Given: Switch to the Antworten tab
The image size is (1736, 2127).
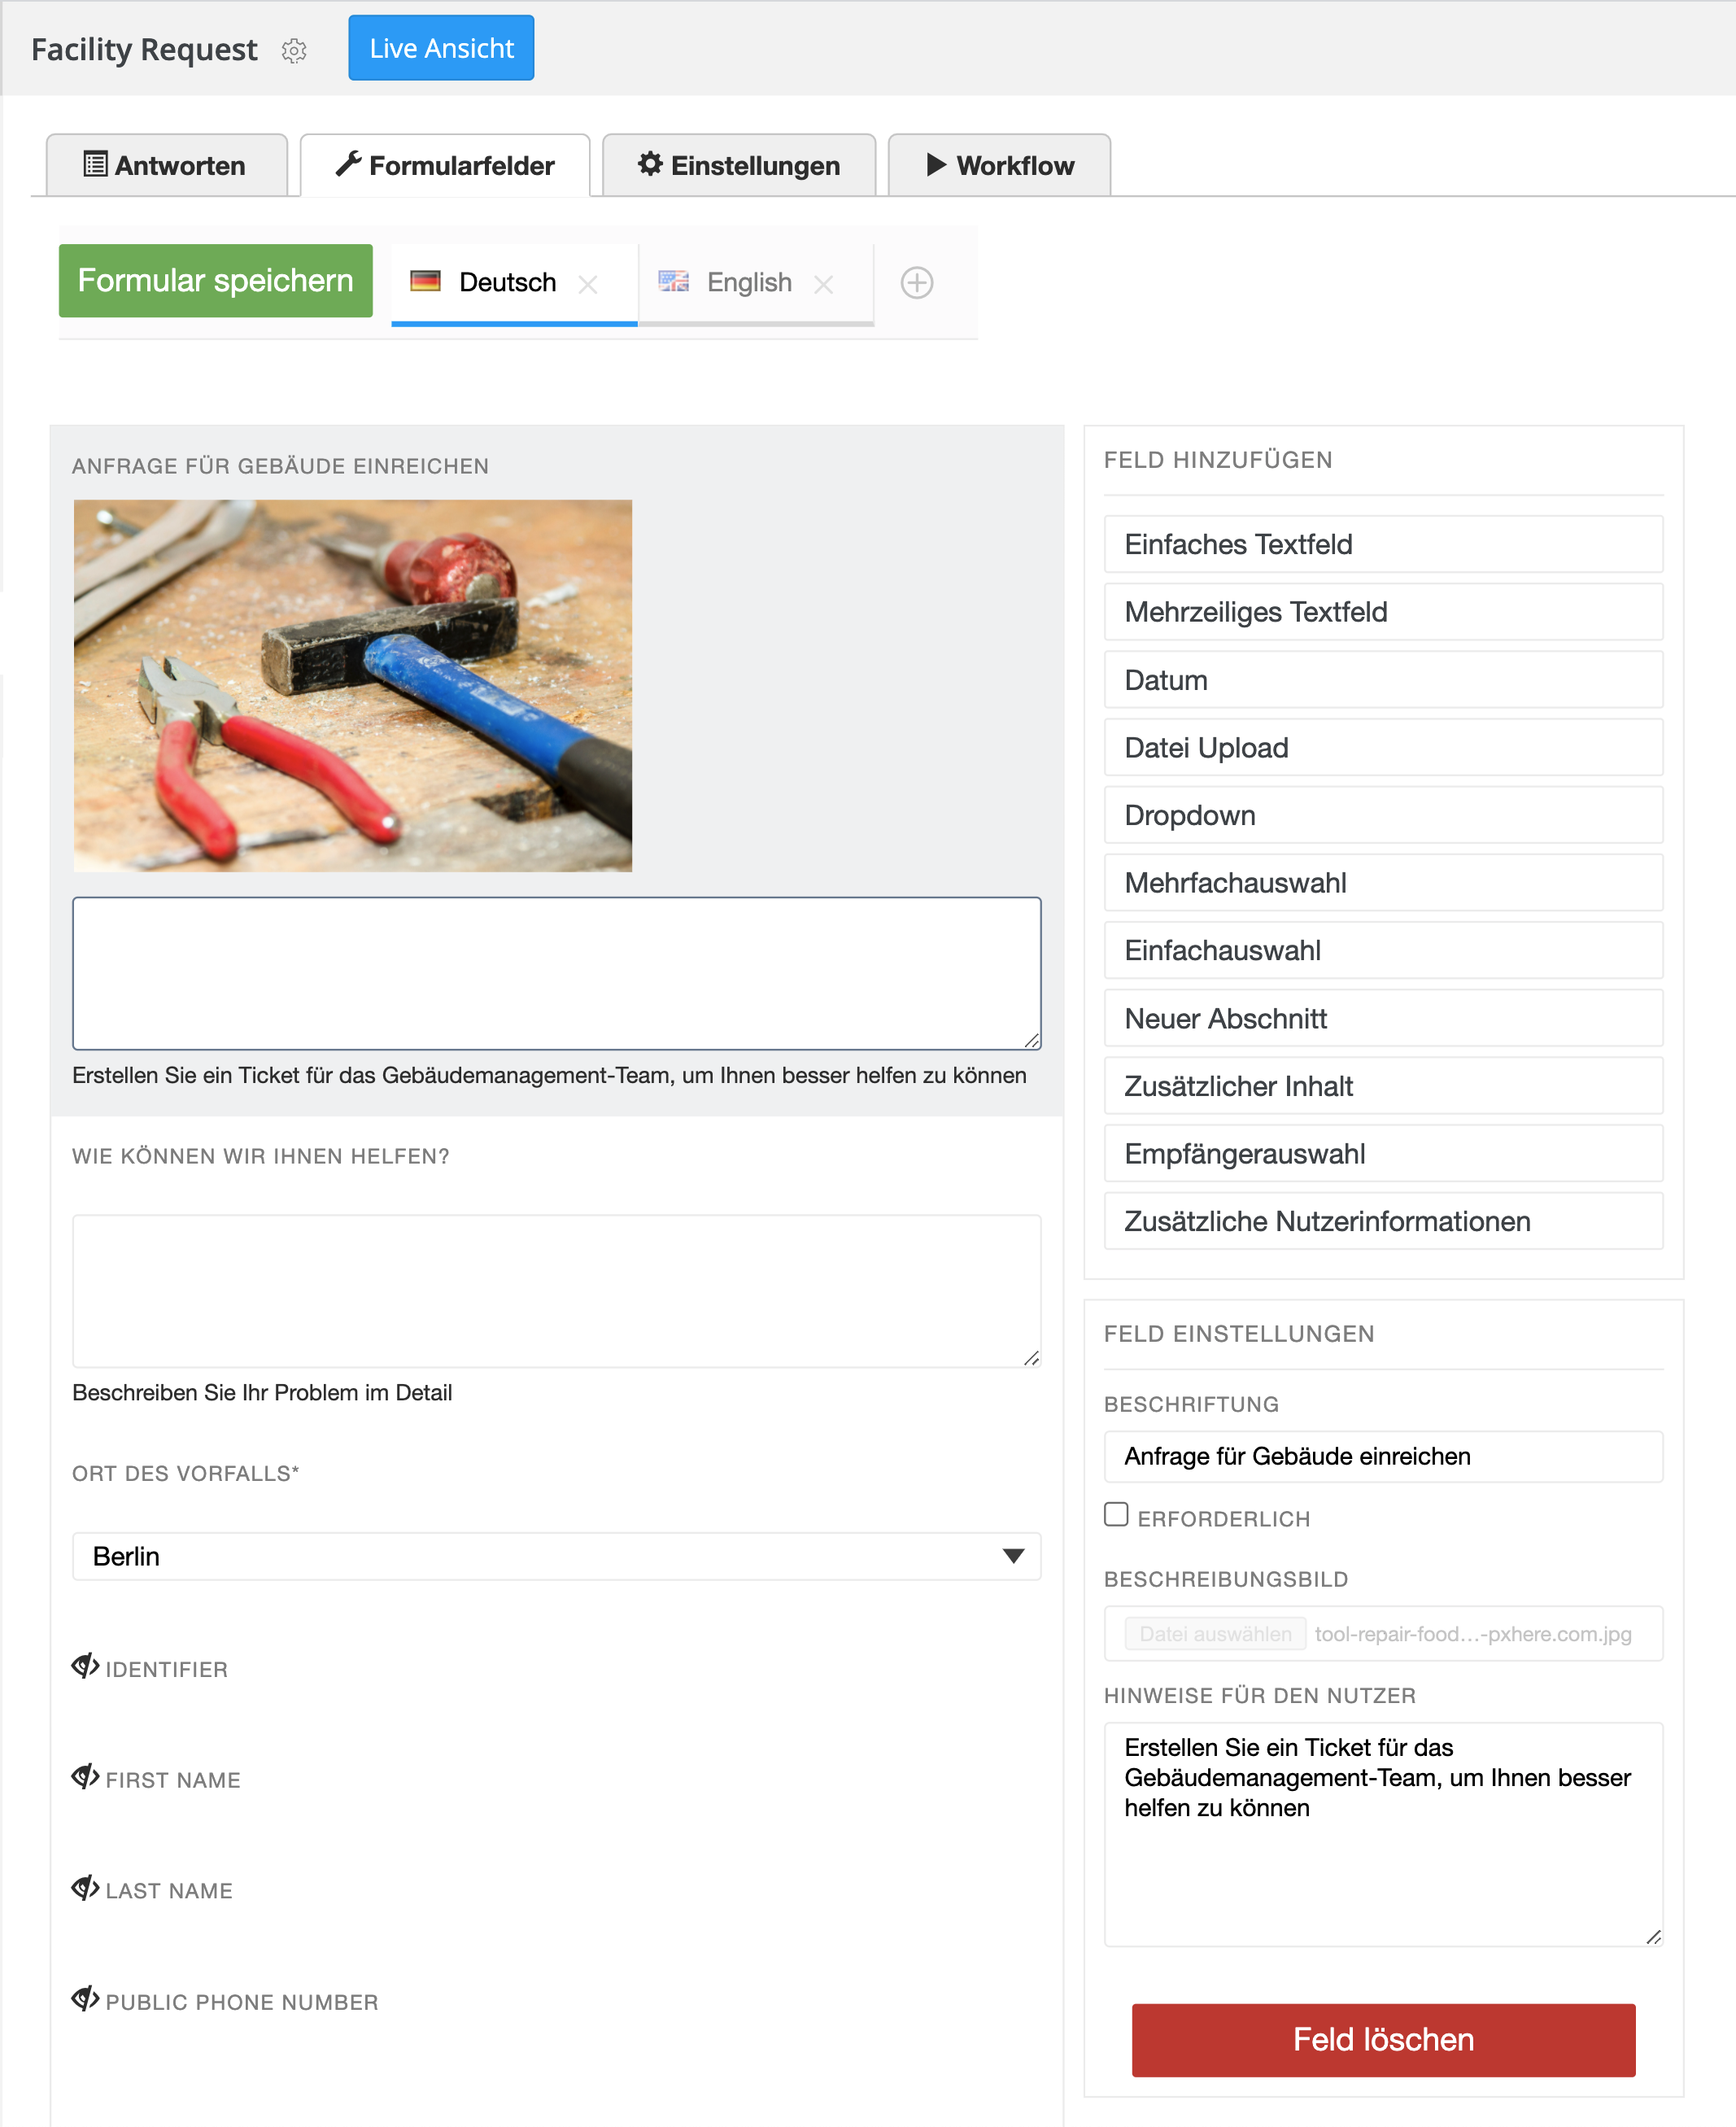Looking at the screenshot, I should coord(166,165).
